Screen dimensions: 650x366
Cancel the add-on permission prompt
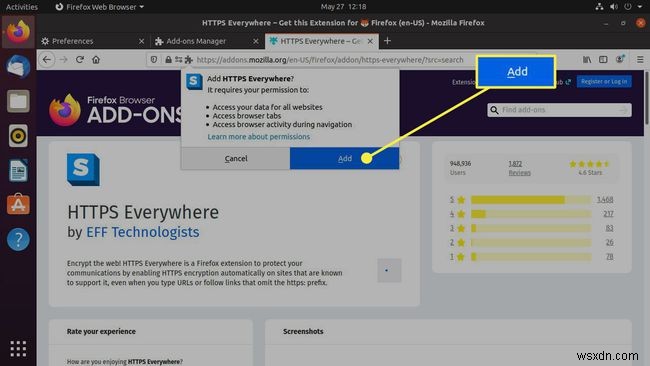point(236,158)
